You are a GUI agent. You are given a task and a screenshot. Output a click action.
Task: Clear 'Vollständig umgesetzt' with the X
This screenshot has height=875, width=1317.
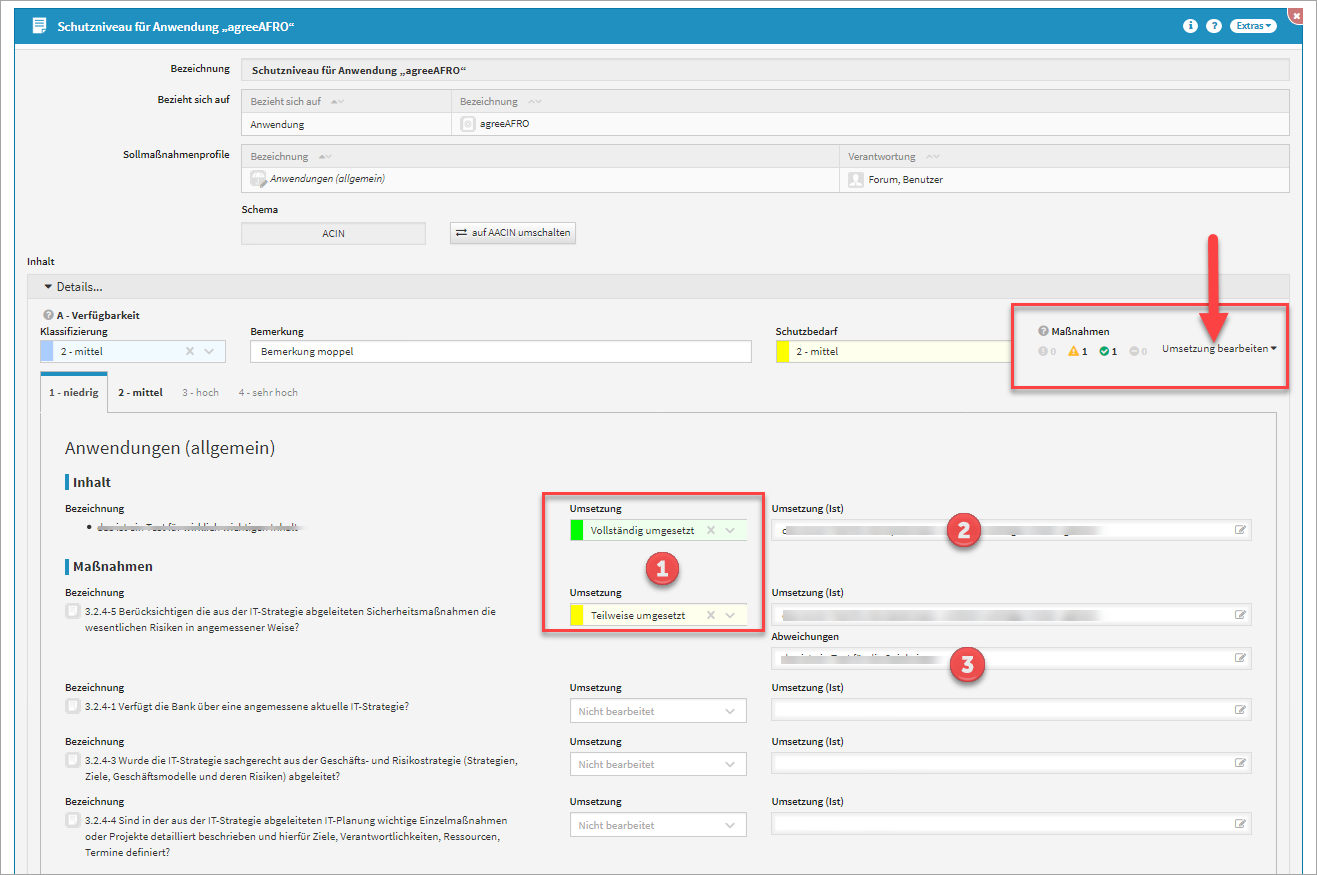tap(711, 531)
